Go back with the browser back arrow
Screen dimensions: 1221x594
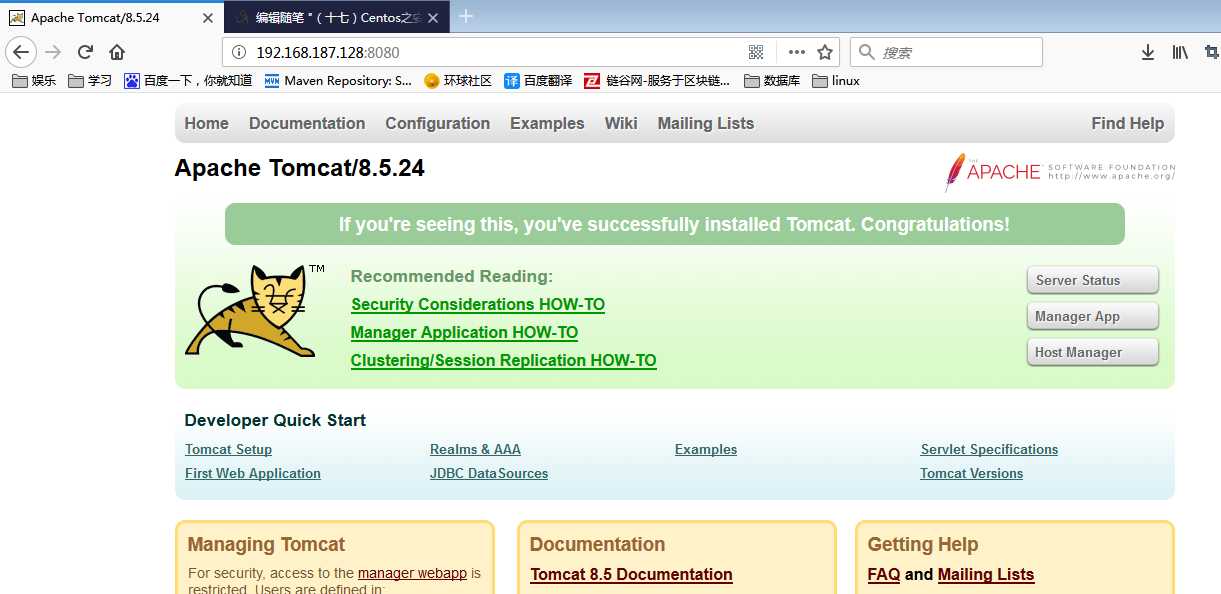point(21,52)
